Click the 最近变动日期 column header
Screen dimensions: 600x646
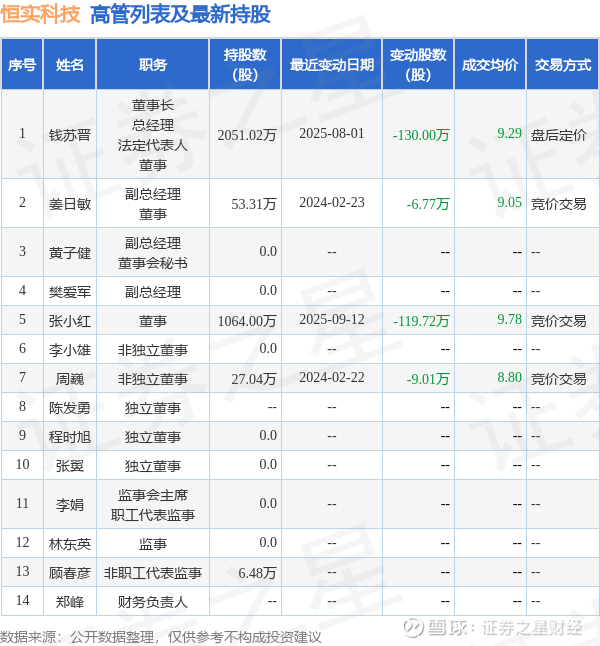pyautogui.click(x=332, y=65)
